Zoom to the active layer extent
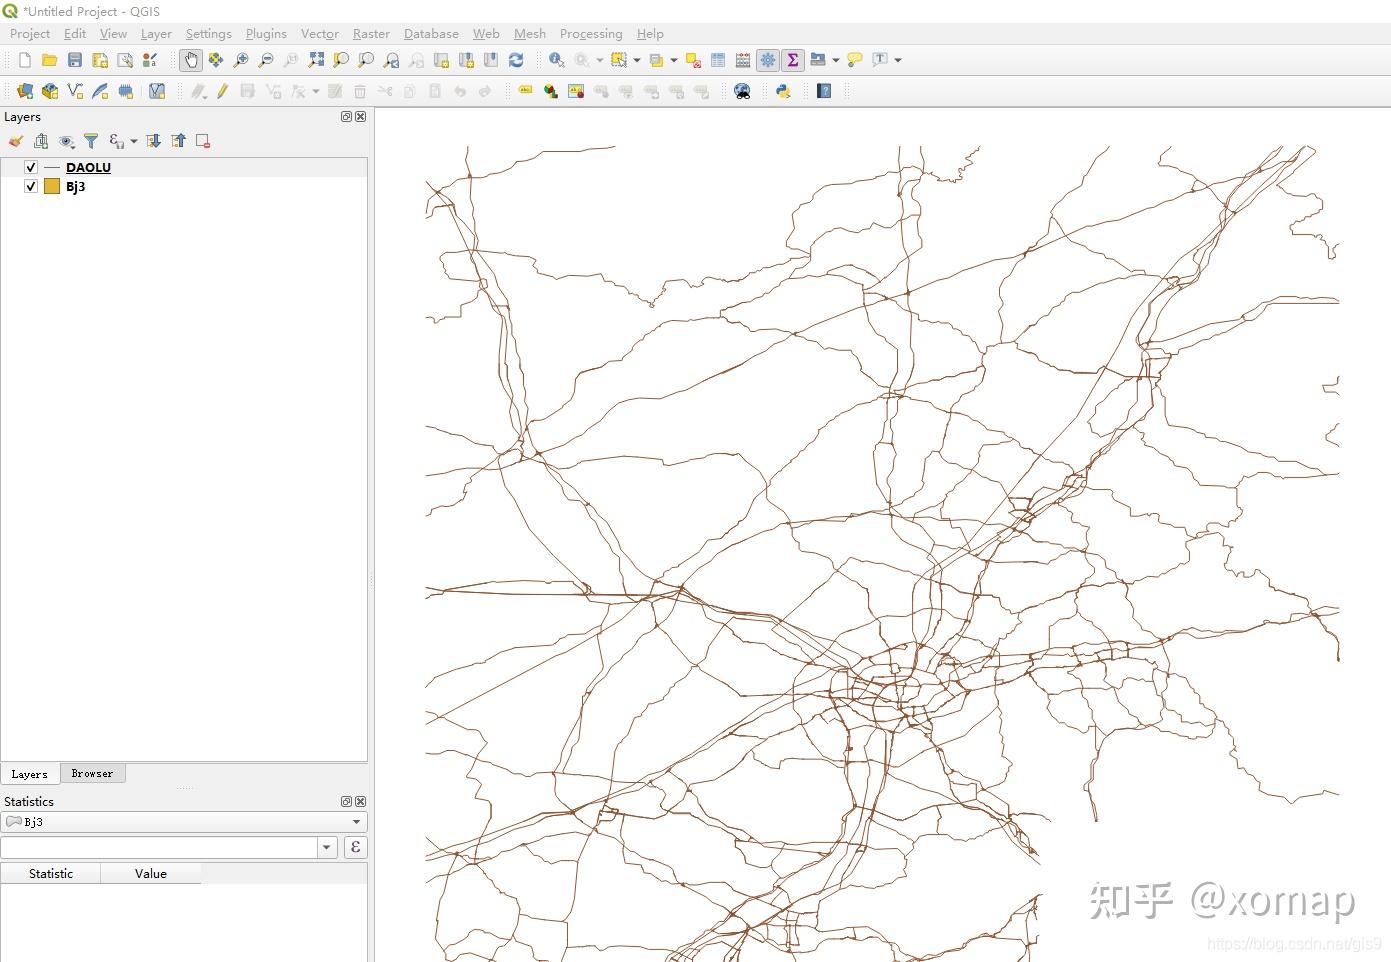Image resolution: width=1391 pixels, height=962 pixels. pos(366,60)
